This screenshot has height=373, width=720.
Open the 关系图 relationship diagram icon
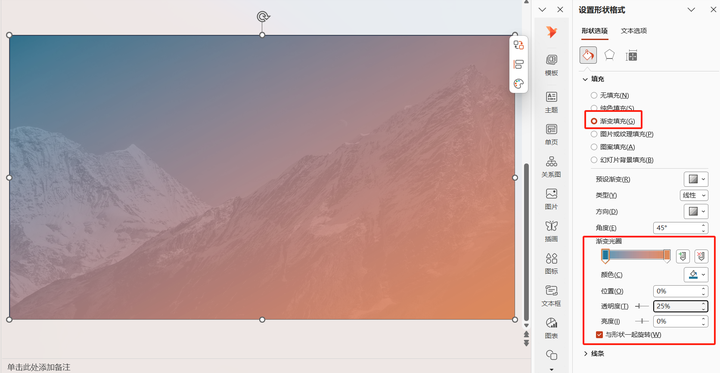pyautogui.click(x=551, y=166)
